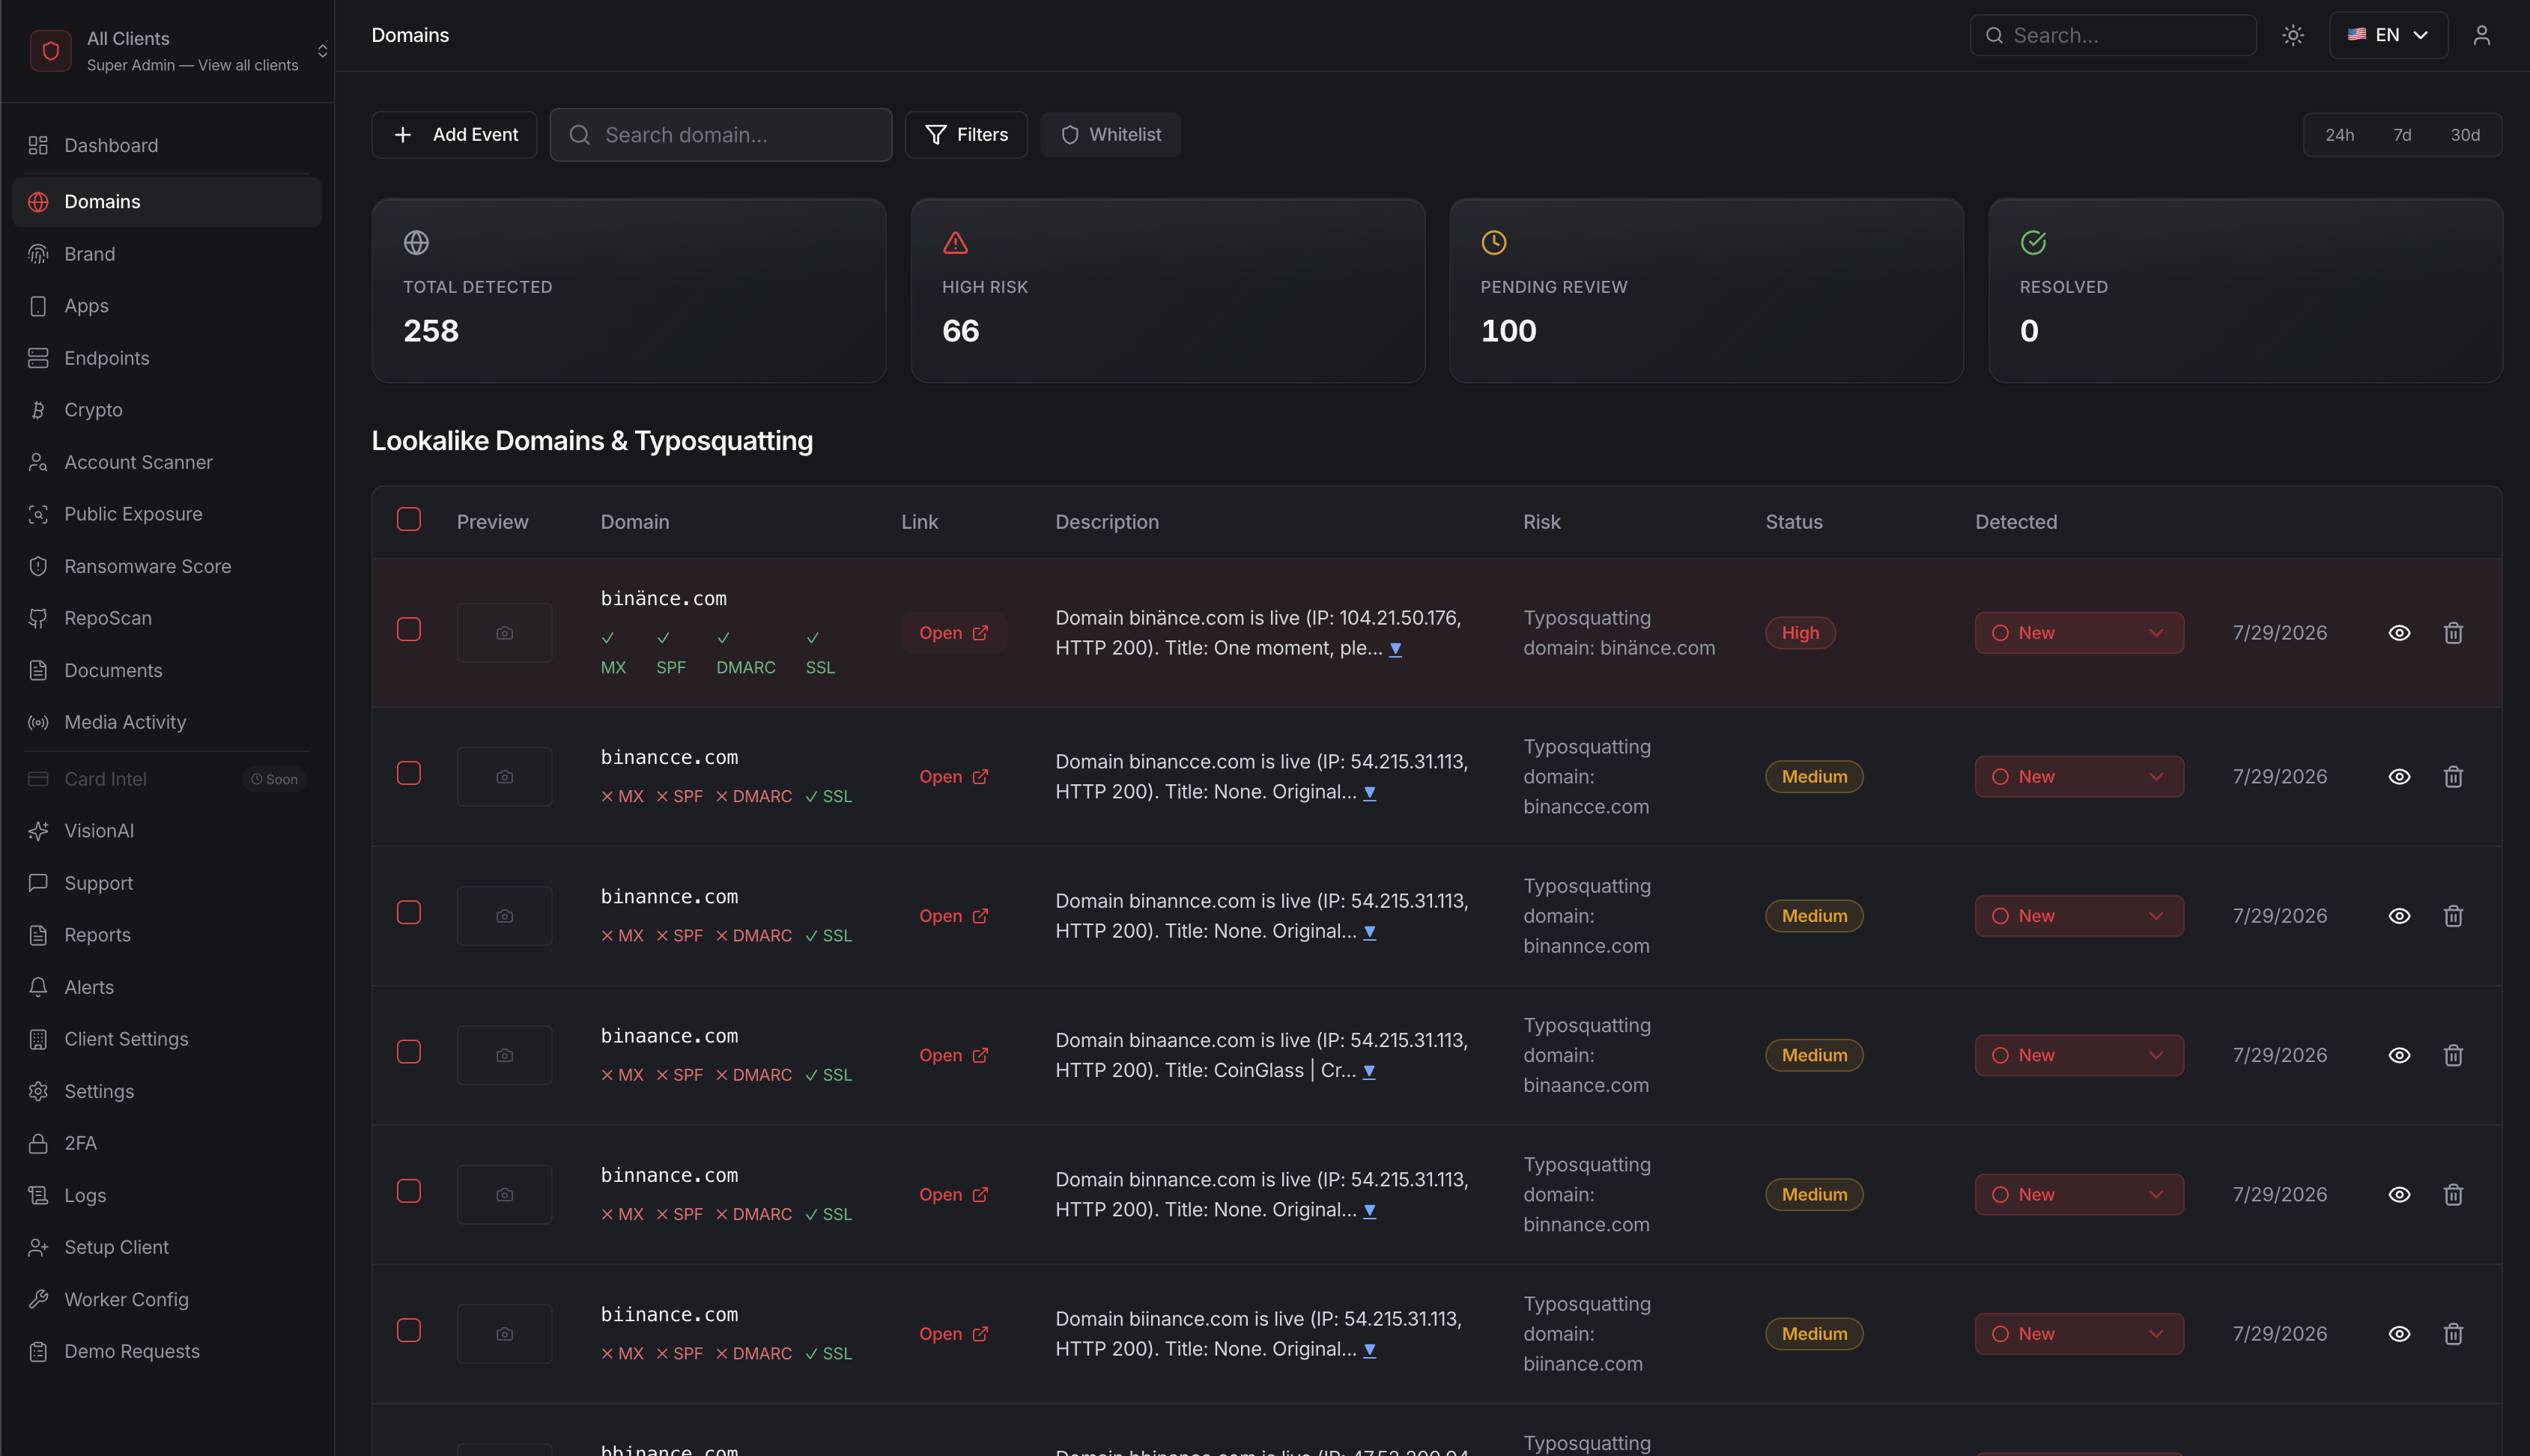
Task: Click the Pending Review clock icon
Action: pos(1494,242)
